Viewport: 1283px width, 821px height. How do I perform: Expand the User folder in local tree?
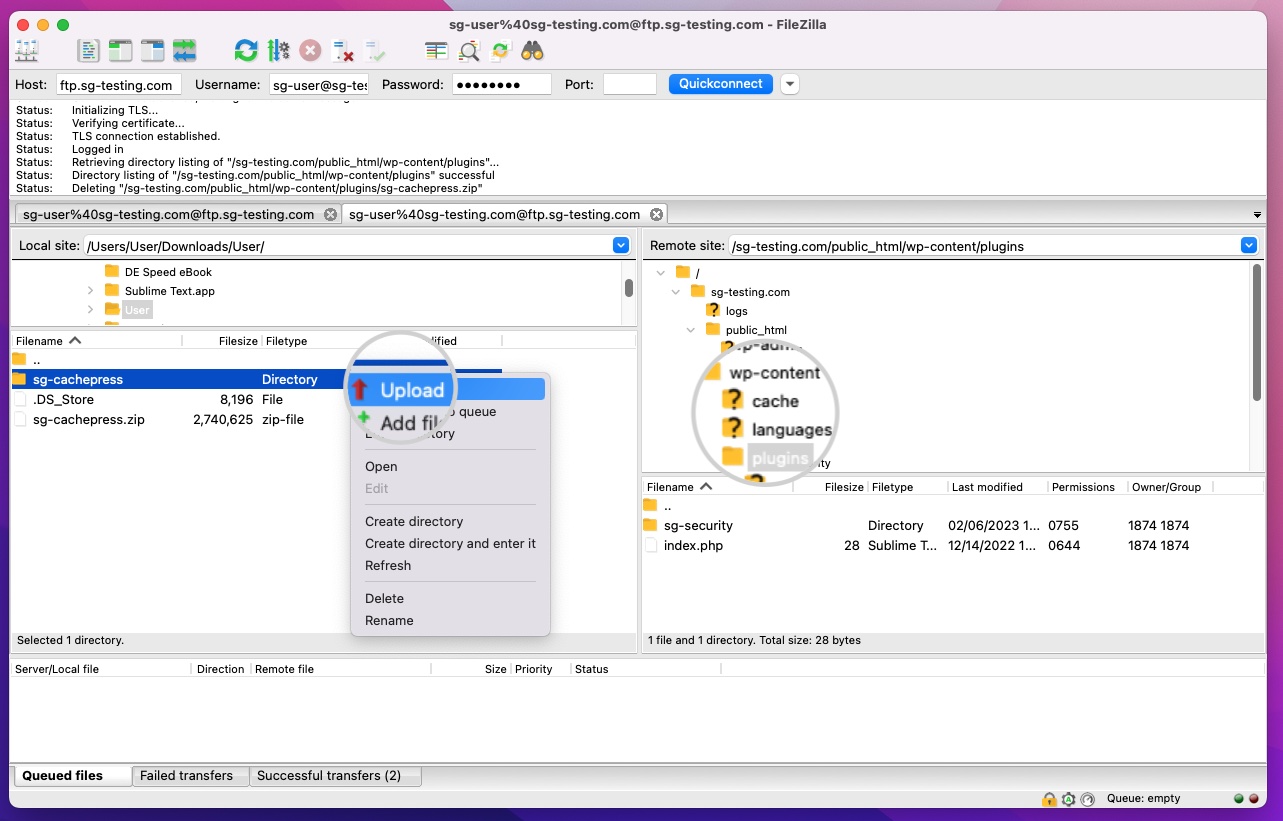pos(90,310)
